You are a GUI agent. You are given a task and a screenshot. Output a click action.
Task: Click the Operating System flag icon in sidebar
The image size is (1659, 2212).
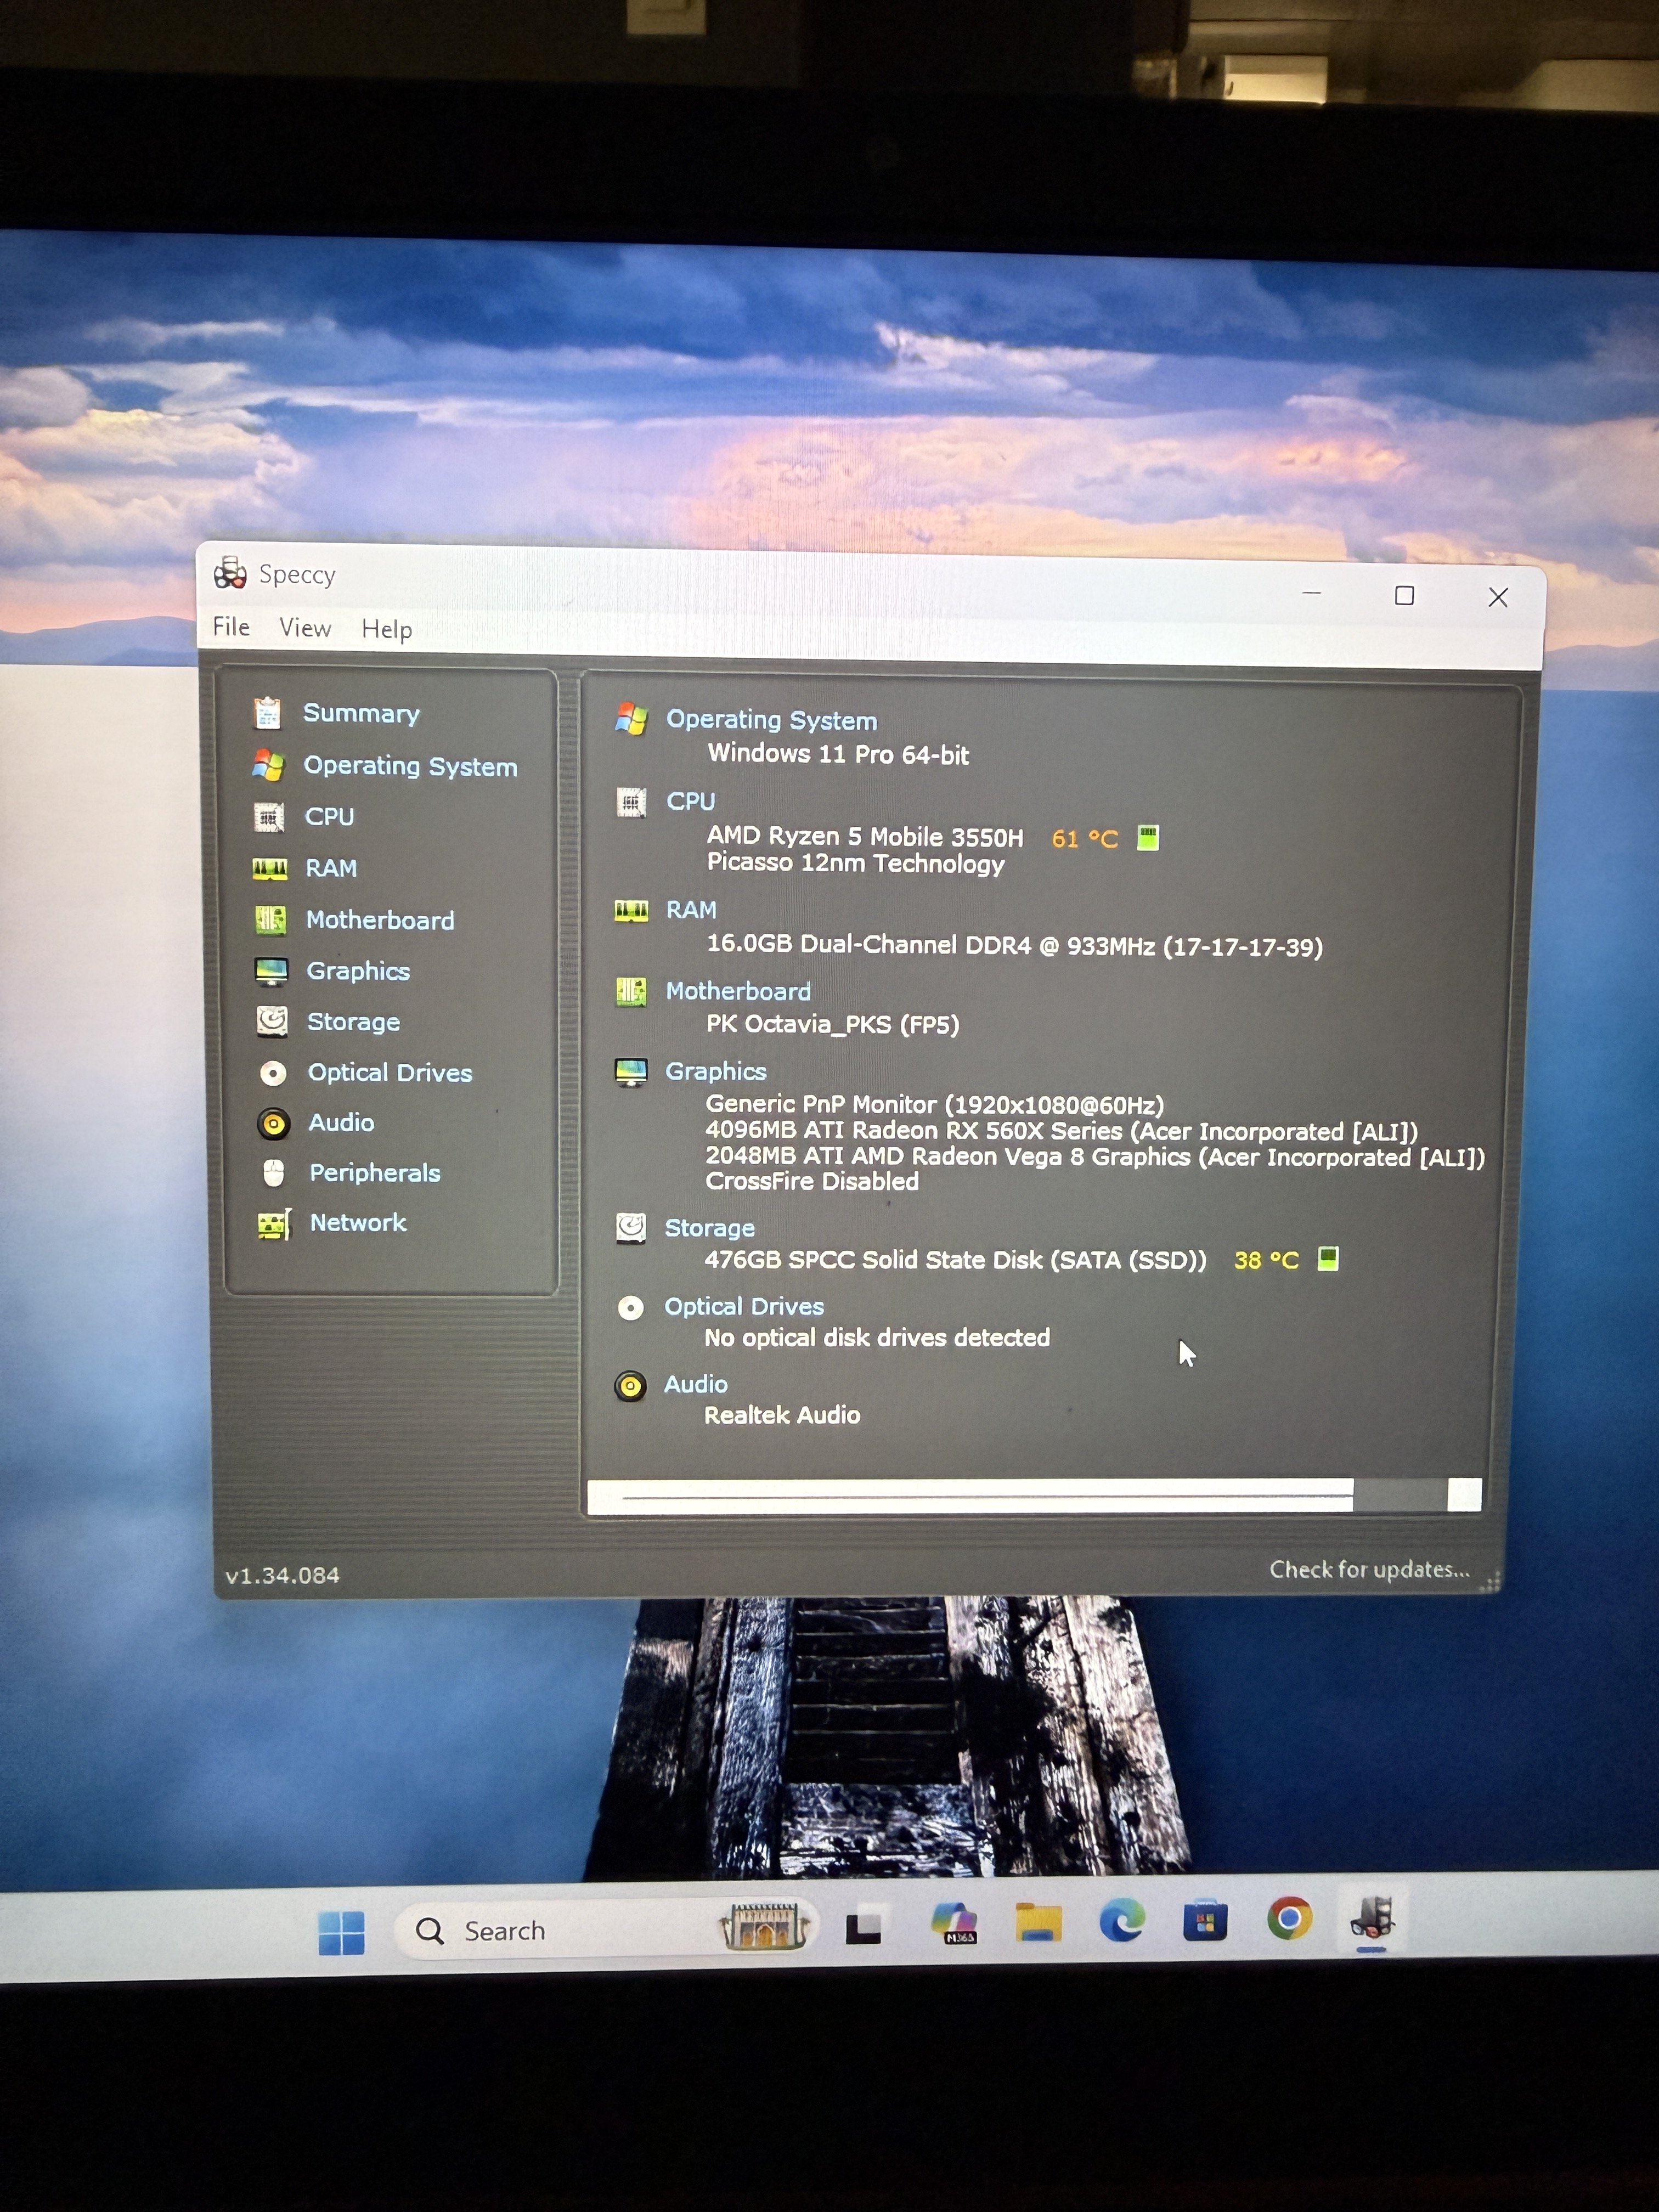click(x=268, y=765)
